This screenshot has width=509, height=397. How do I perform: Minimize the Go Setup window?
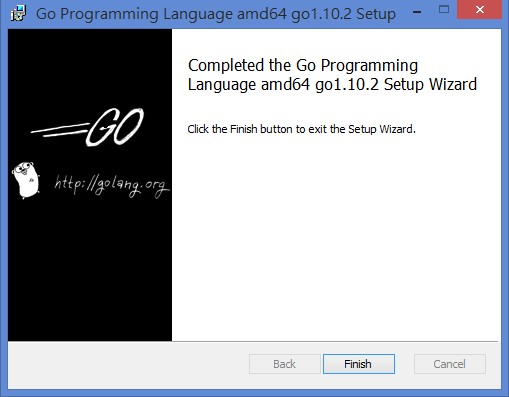[x=417, y=12]
